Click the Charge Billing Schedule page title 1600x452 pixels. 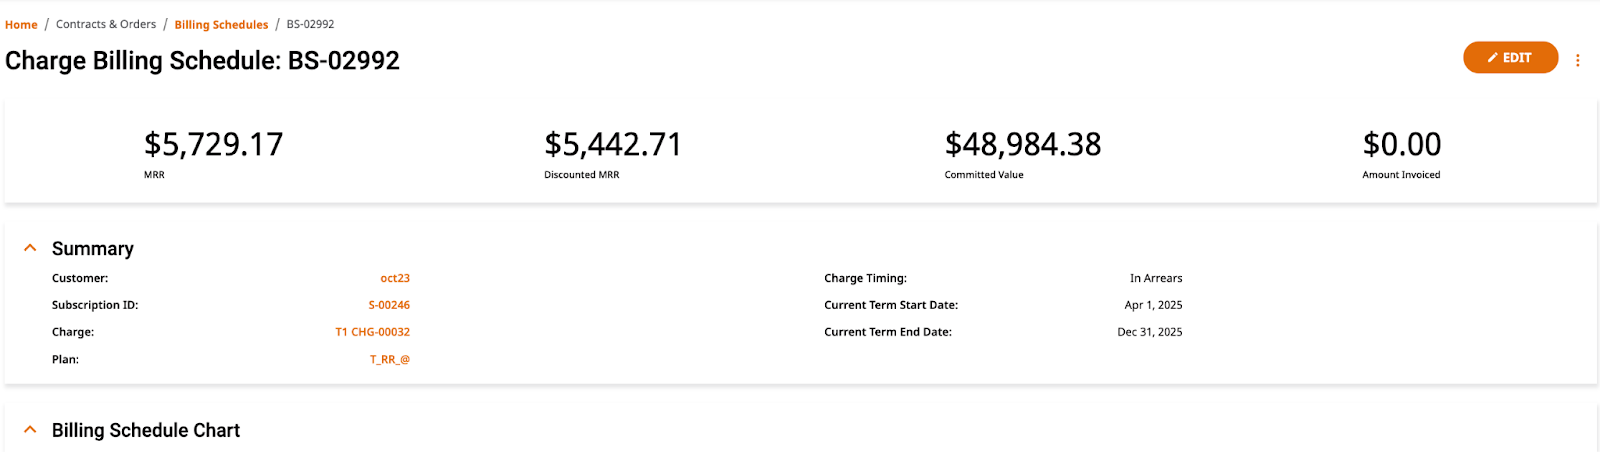202,60
